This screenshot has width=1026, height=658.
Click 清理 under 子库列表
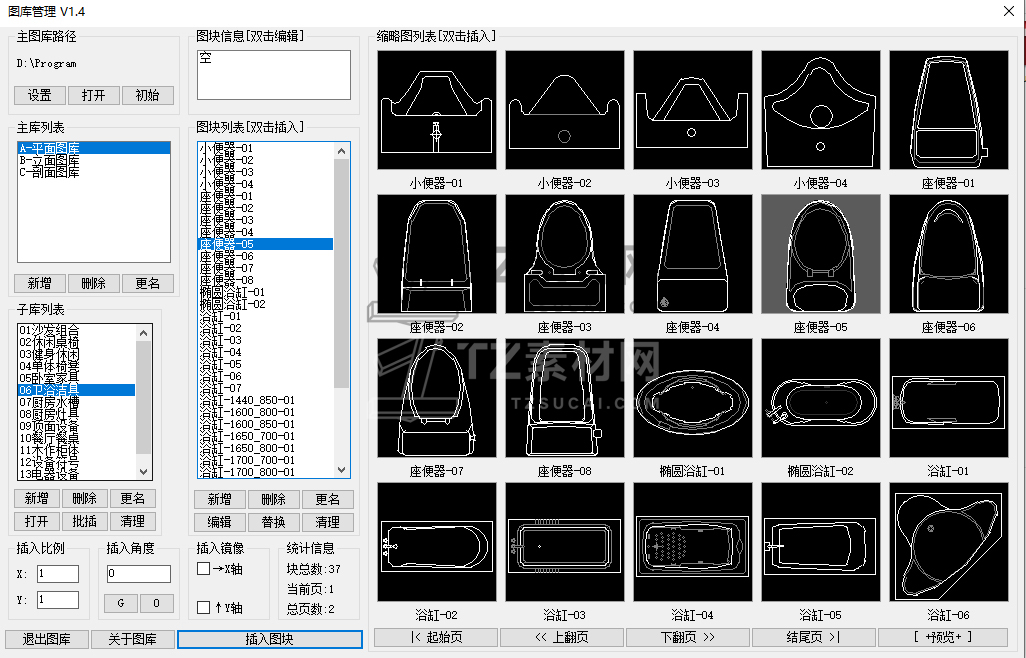pos(133,521)
